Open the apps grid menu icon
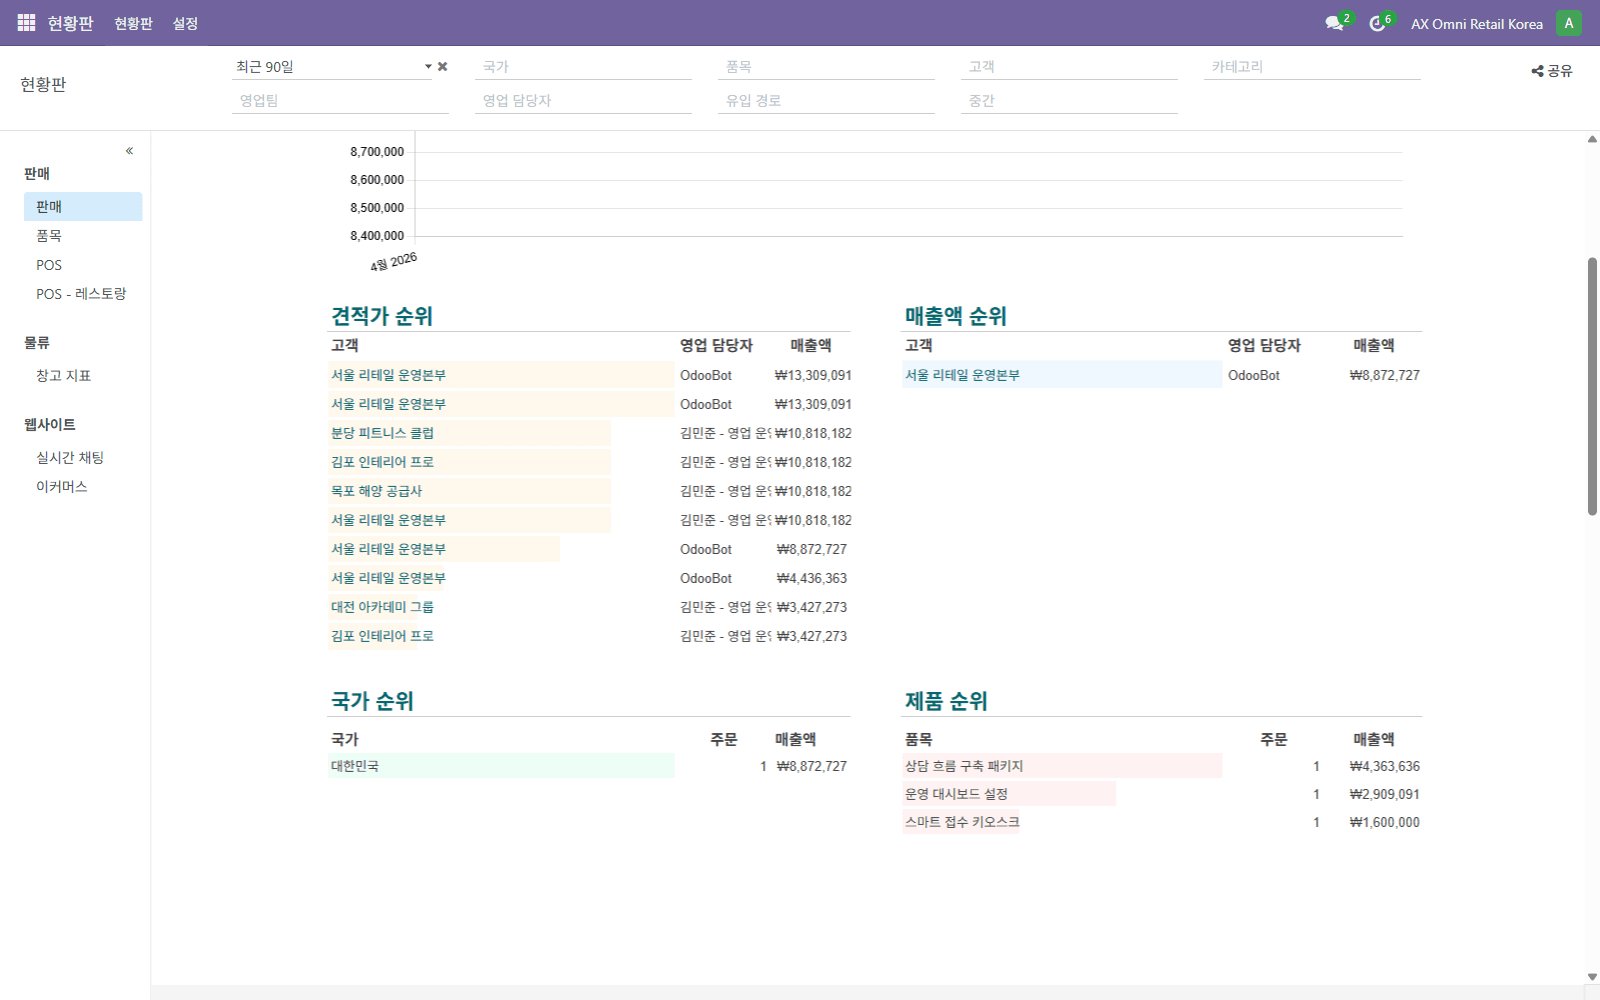The height and width of the screenshot is (1000, 1600). [x=26, y=23]
